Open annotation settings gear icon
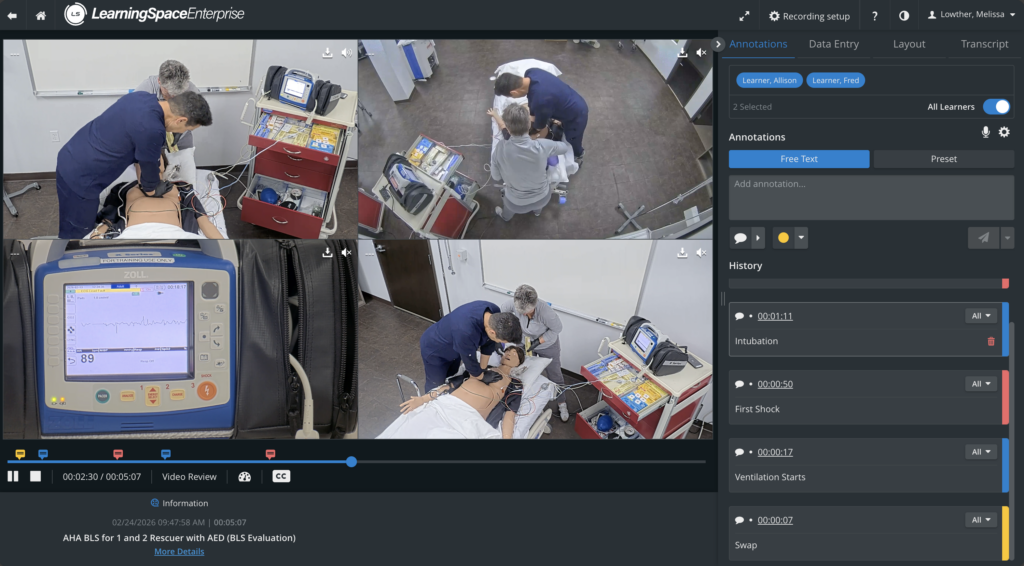This screenshot has width=1024, height=566. 1004,132
